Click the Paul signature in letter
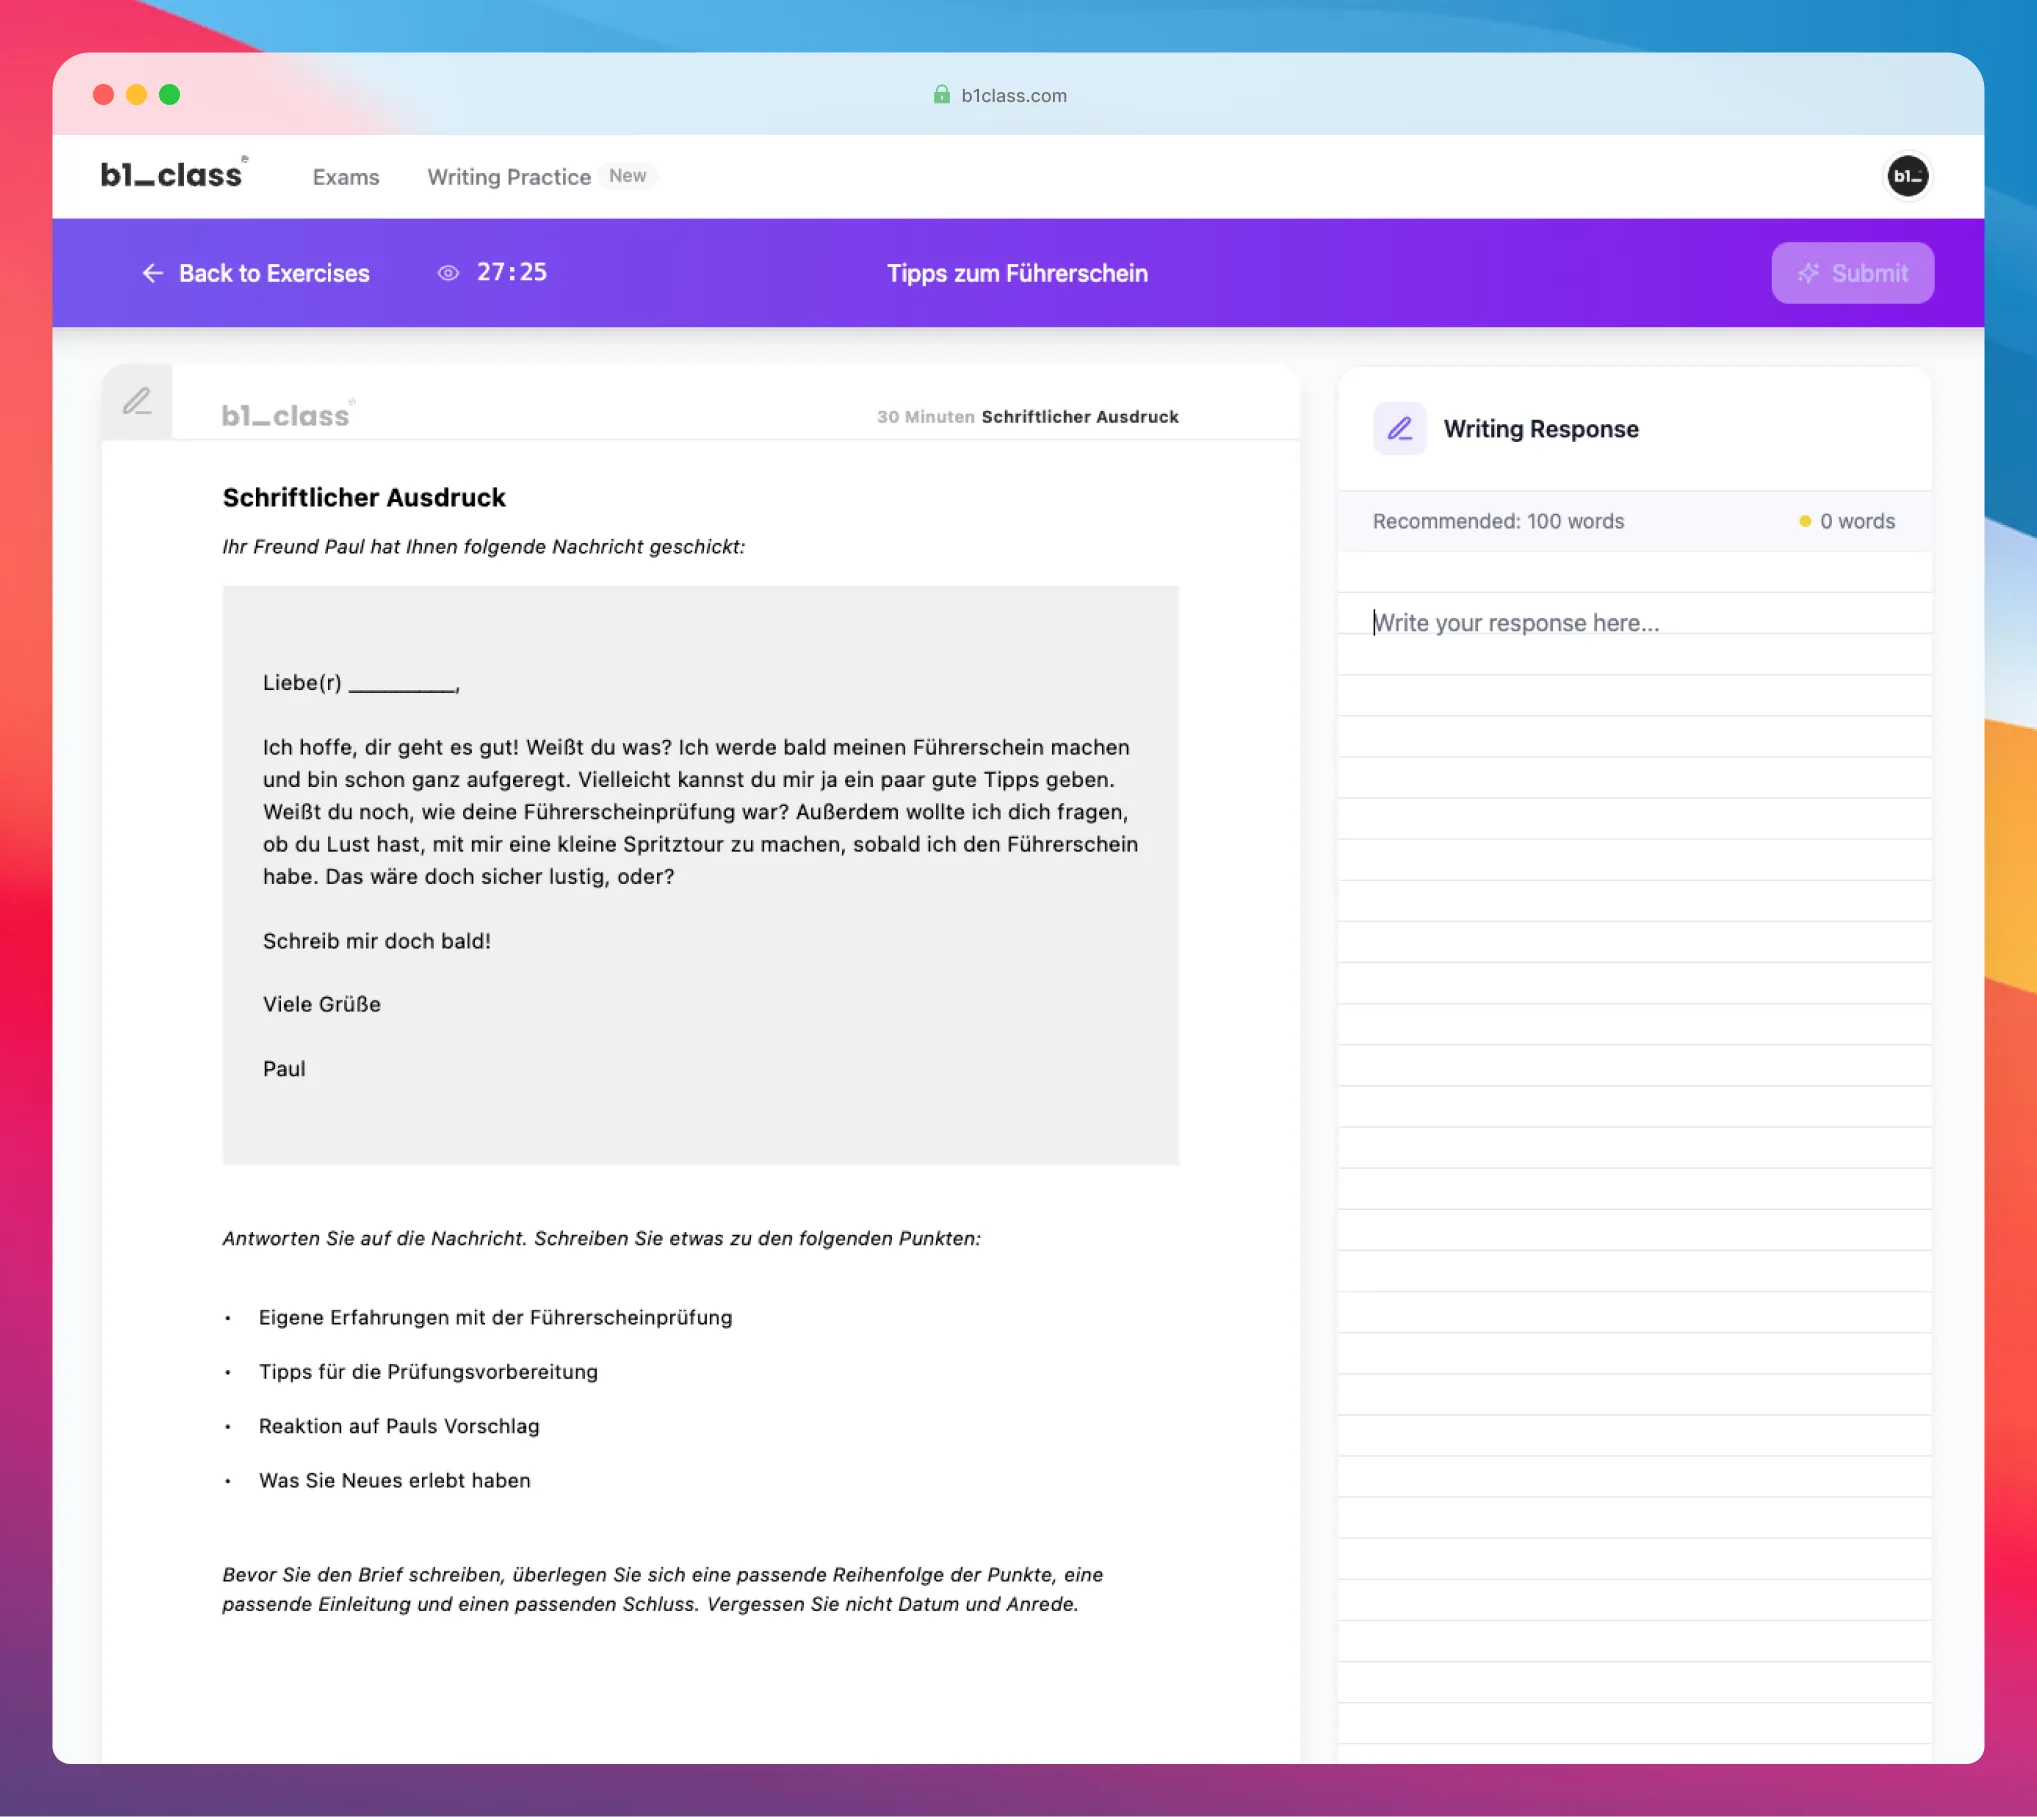The width and height of the screenshot is (2037, 1817). tap(284, 1069)
